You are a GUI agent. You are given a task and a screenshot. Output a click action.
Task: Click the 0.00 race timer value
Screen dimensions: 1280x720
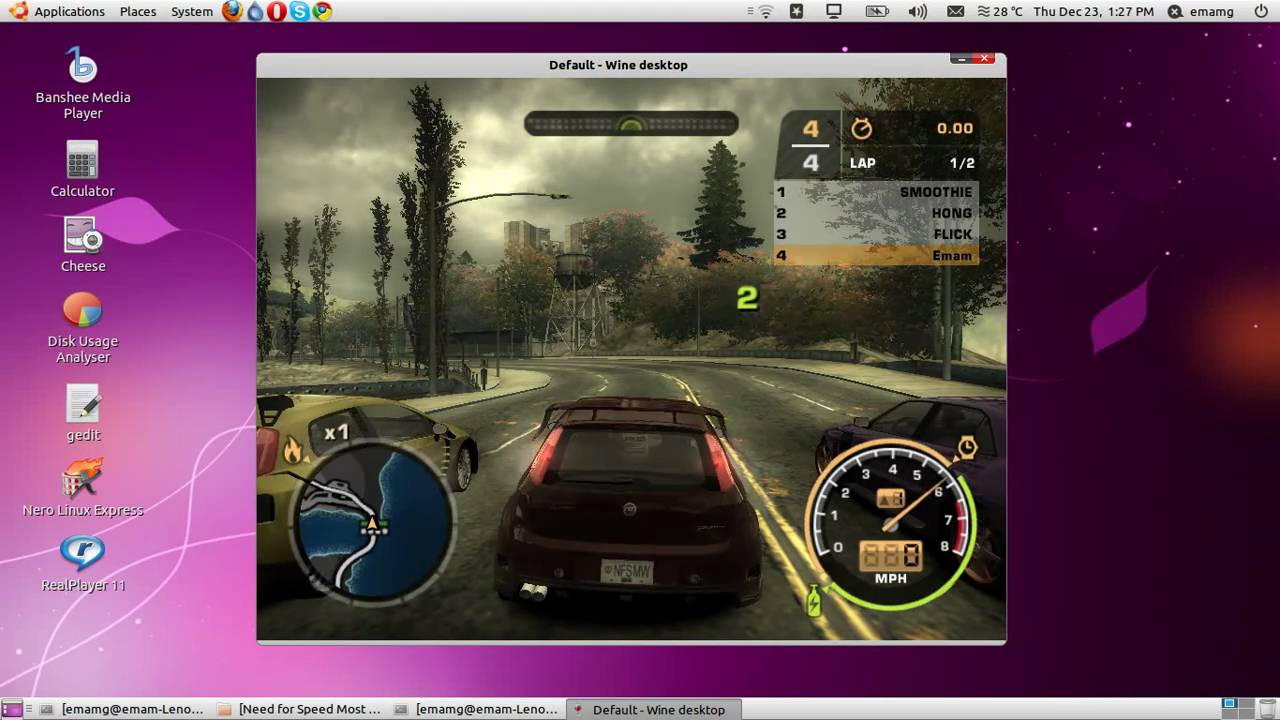tap(954, 128)
